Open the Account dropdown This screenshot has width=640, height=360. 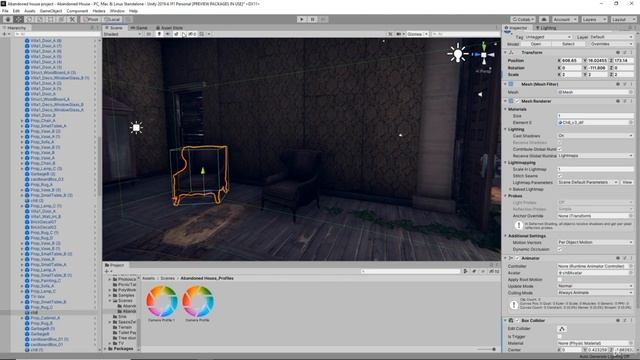tap(565, 19)
